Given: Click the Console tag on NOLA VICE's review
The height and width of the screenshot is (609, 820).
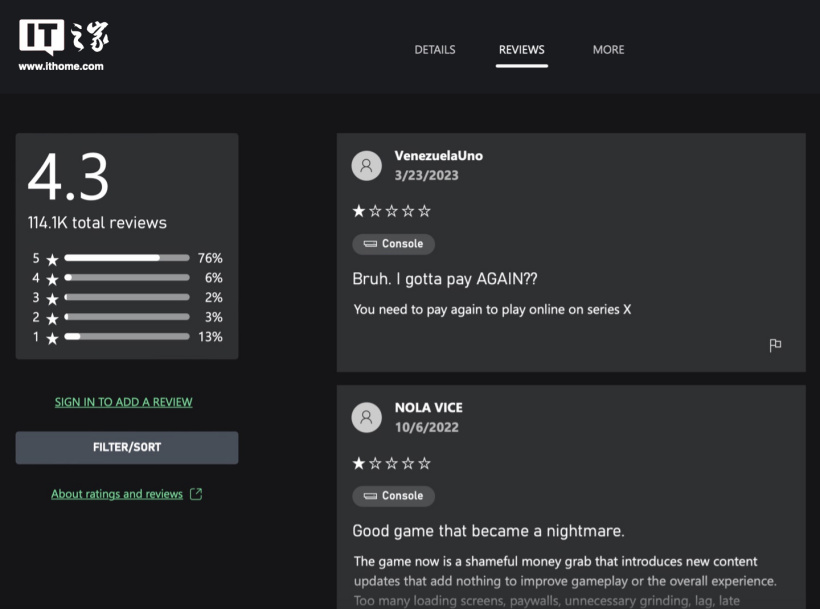Looking at the screenshot, I should click(393, 496).
